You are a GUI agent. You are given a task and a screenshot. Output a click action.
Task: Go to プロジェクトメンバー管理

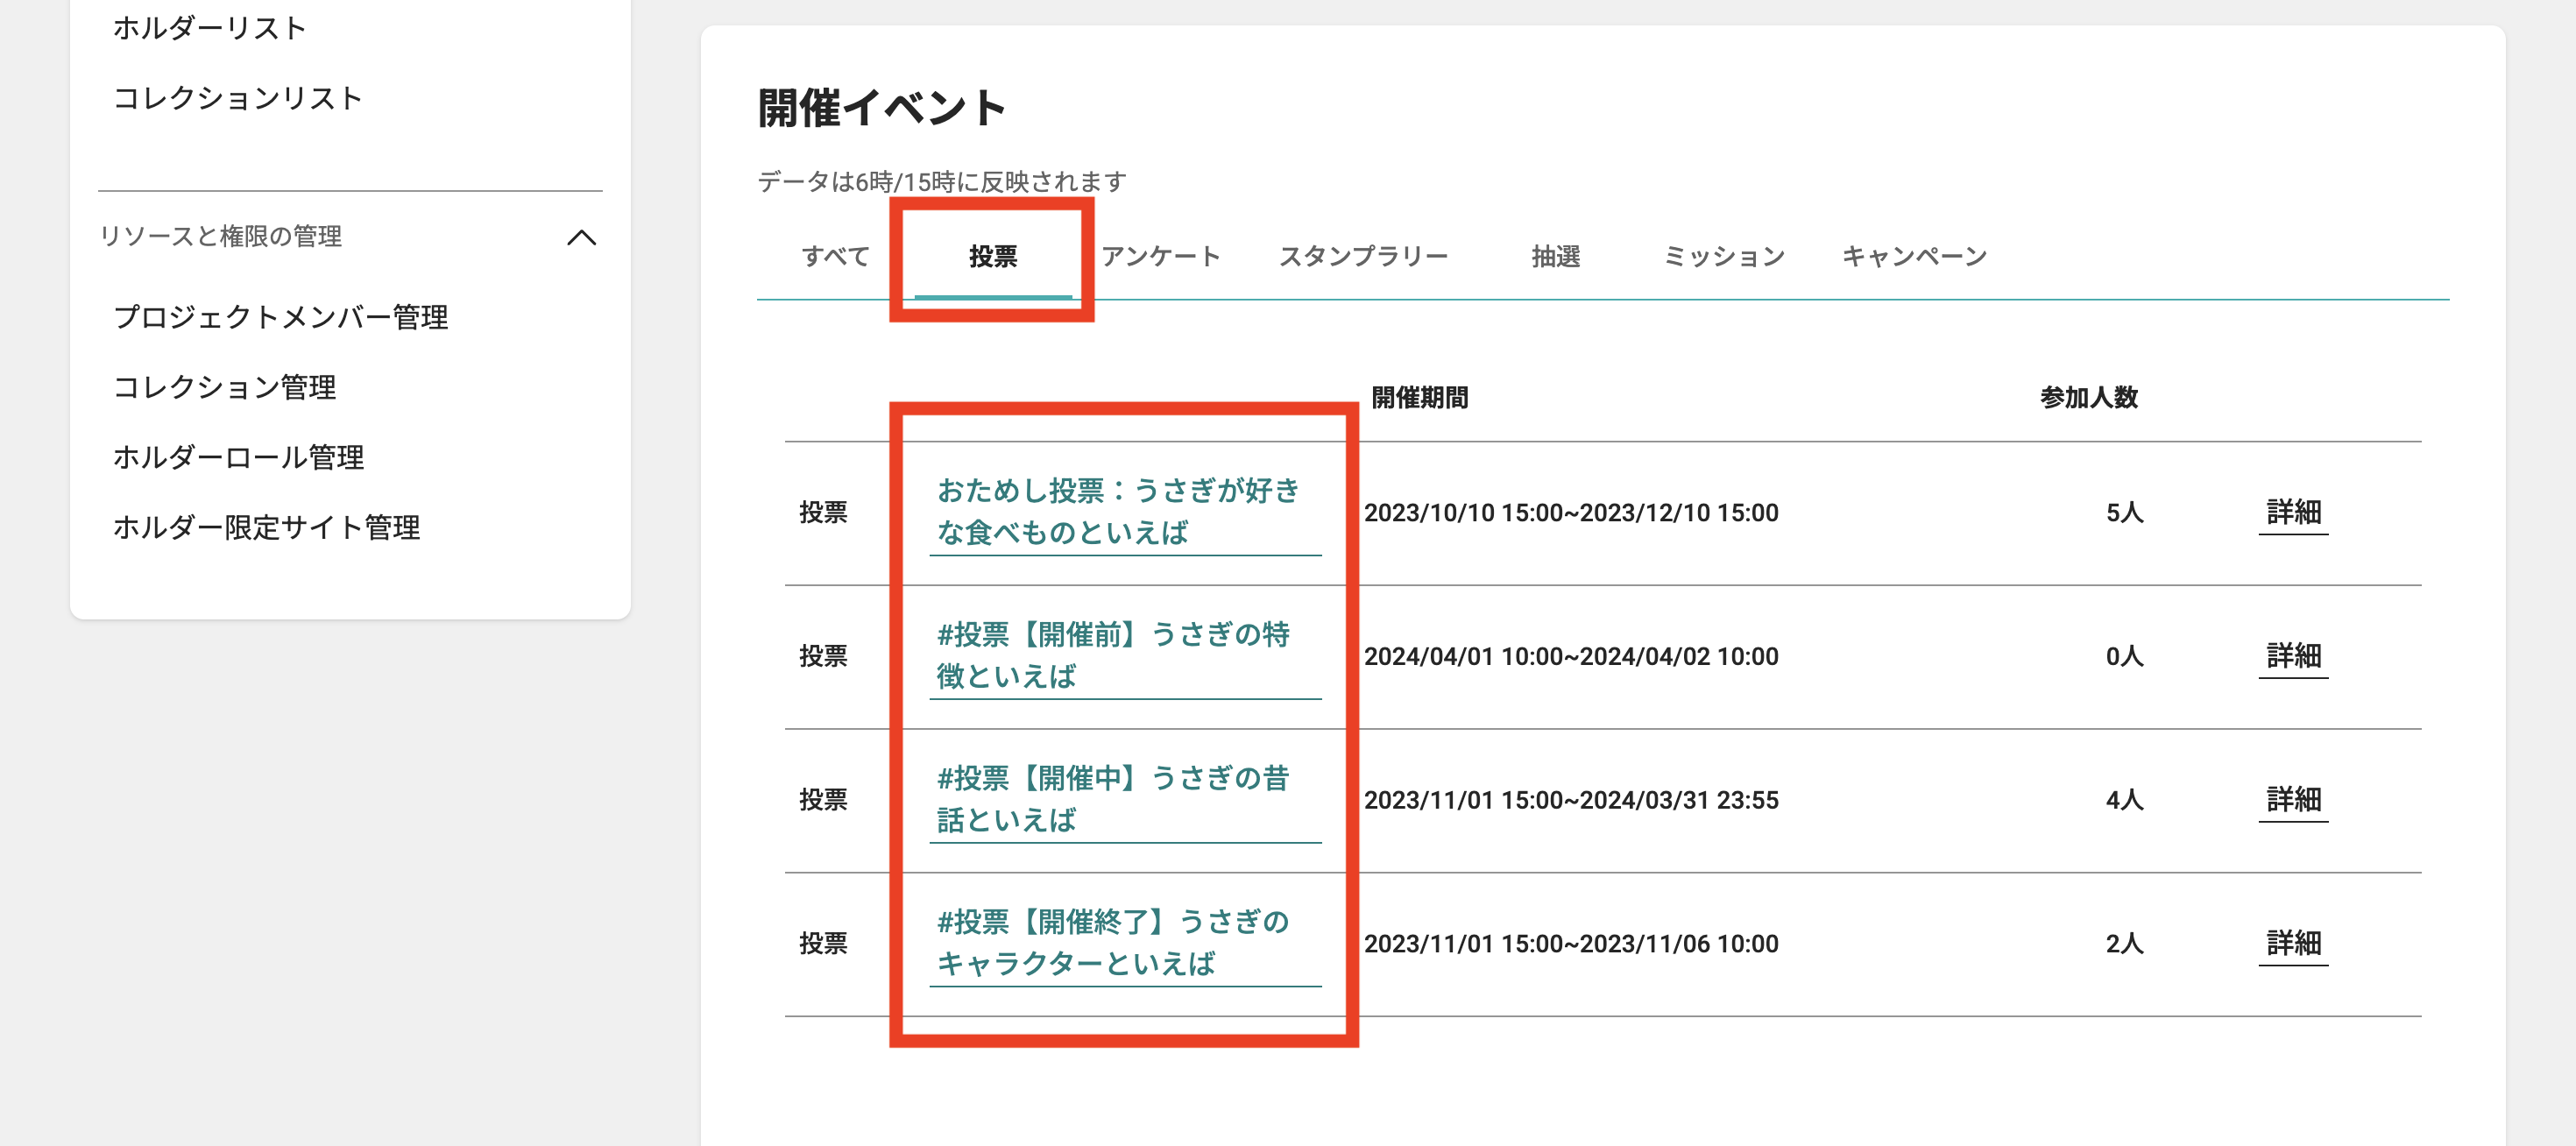click(x=280, y=317)
